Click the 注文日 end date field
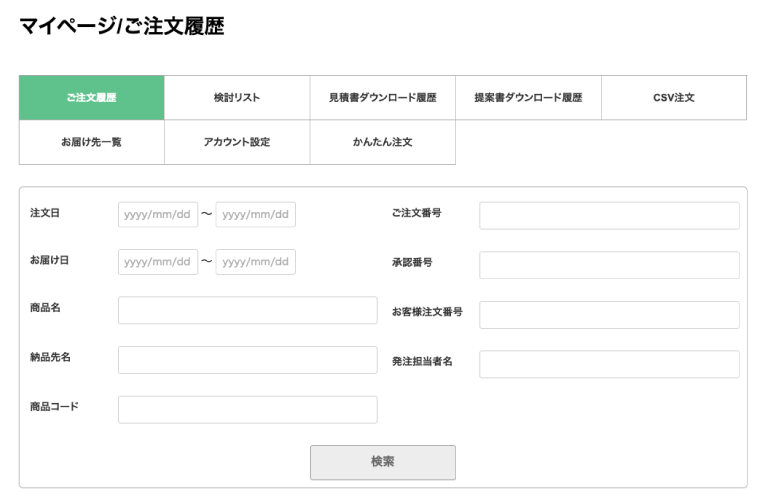The image size is (768, 504). tap(256, 215)
